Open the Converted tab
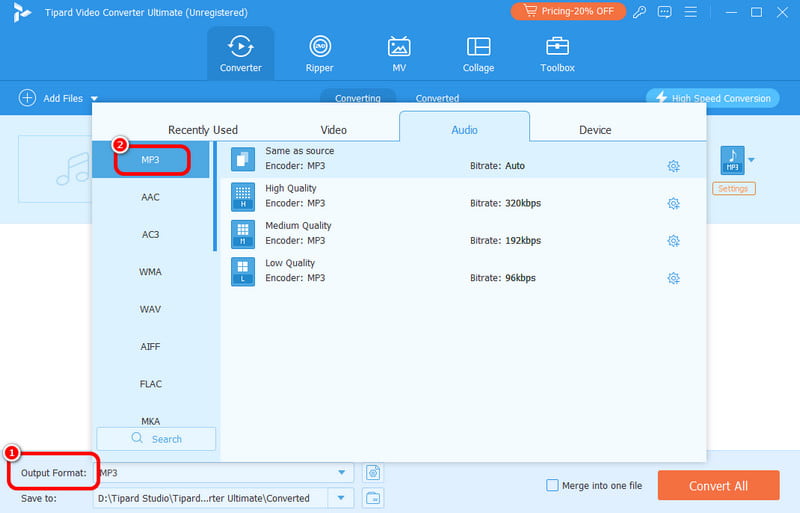This screenshot has width=800, height=513. [437, 98]
